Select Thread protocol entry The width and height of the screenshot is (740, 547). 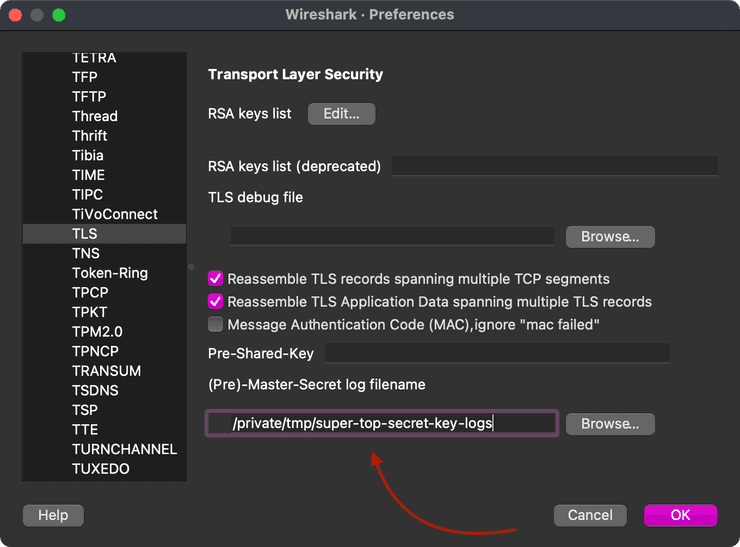tap(104, 116)
